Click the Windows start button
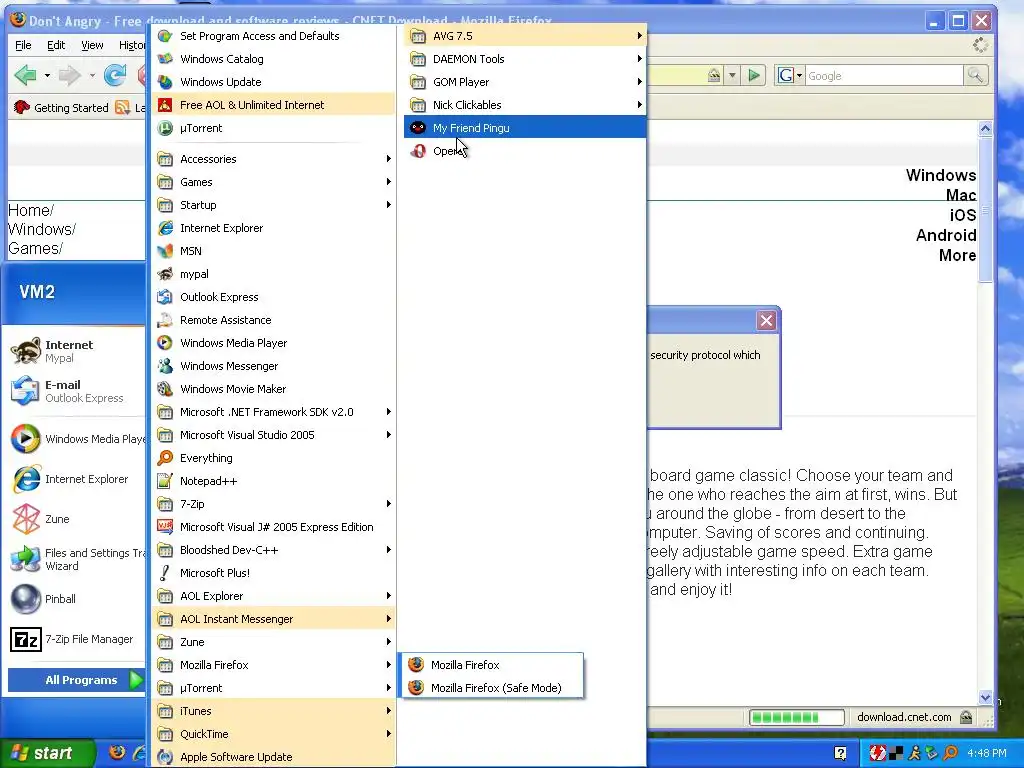The width and height of the screenshot is (1024, 768). click(x=46, y=753)
